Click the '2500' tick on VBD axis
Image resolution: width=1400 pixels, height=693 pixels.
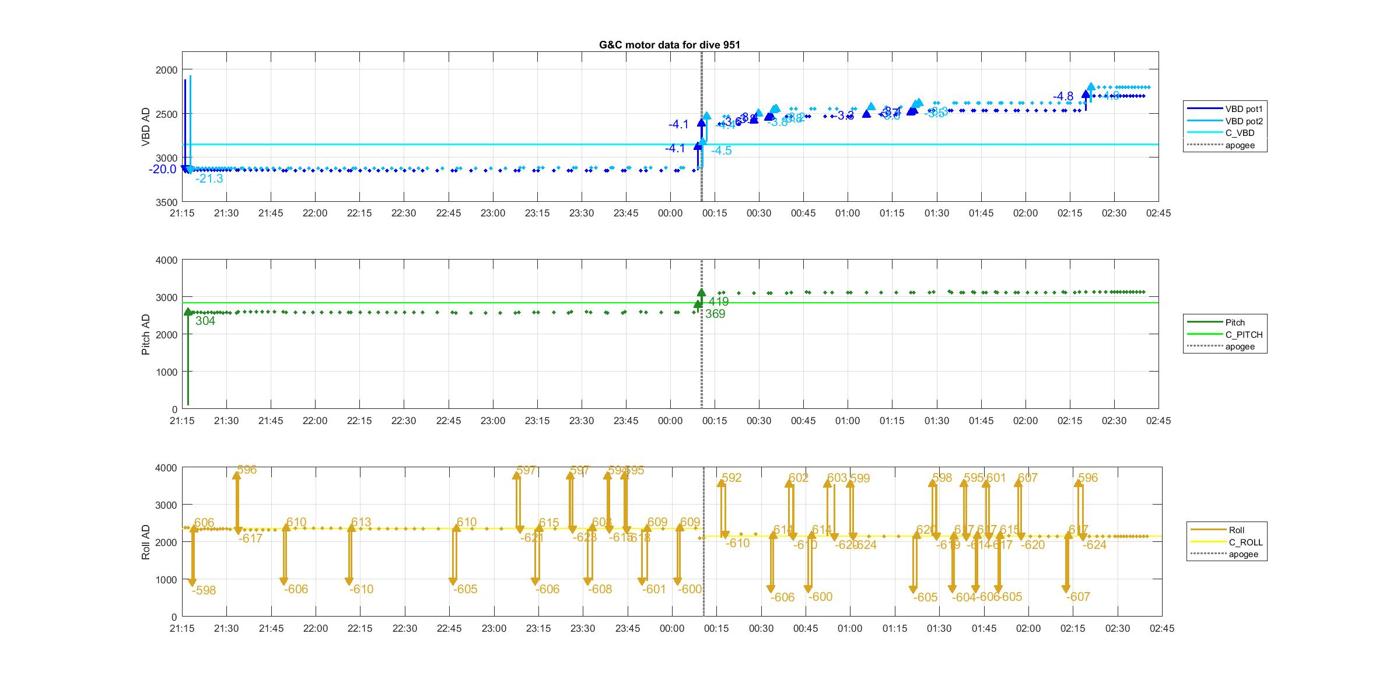[x=165, y=114]
